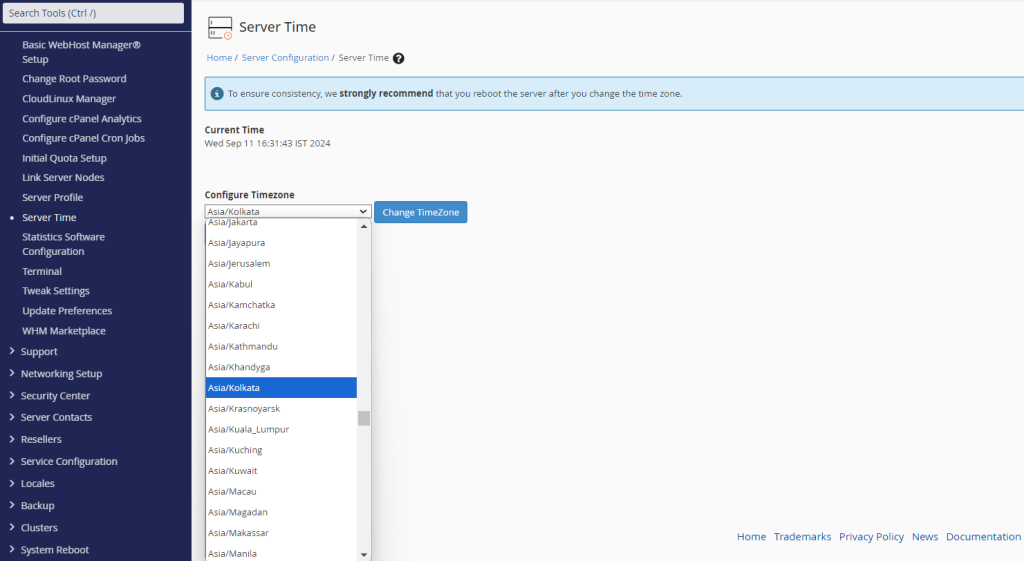
Task: Select Asia/Kuala_Lumpur from timezone list
Action: [248, 429]
